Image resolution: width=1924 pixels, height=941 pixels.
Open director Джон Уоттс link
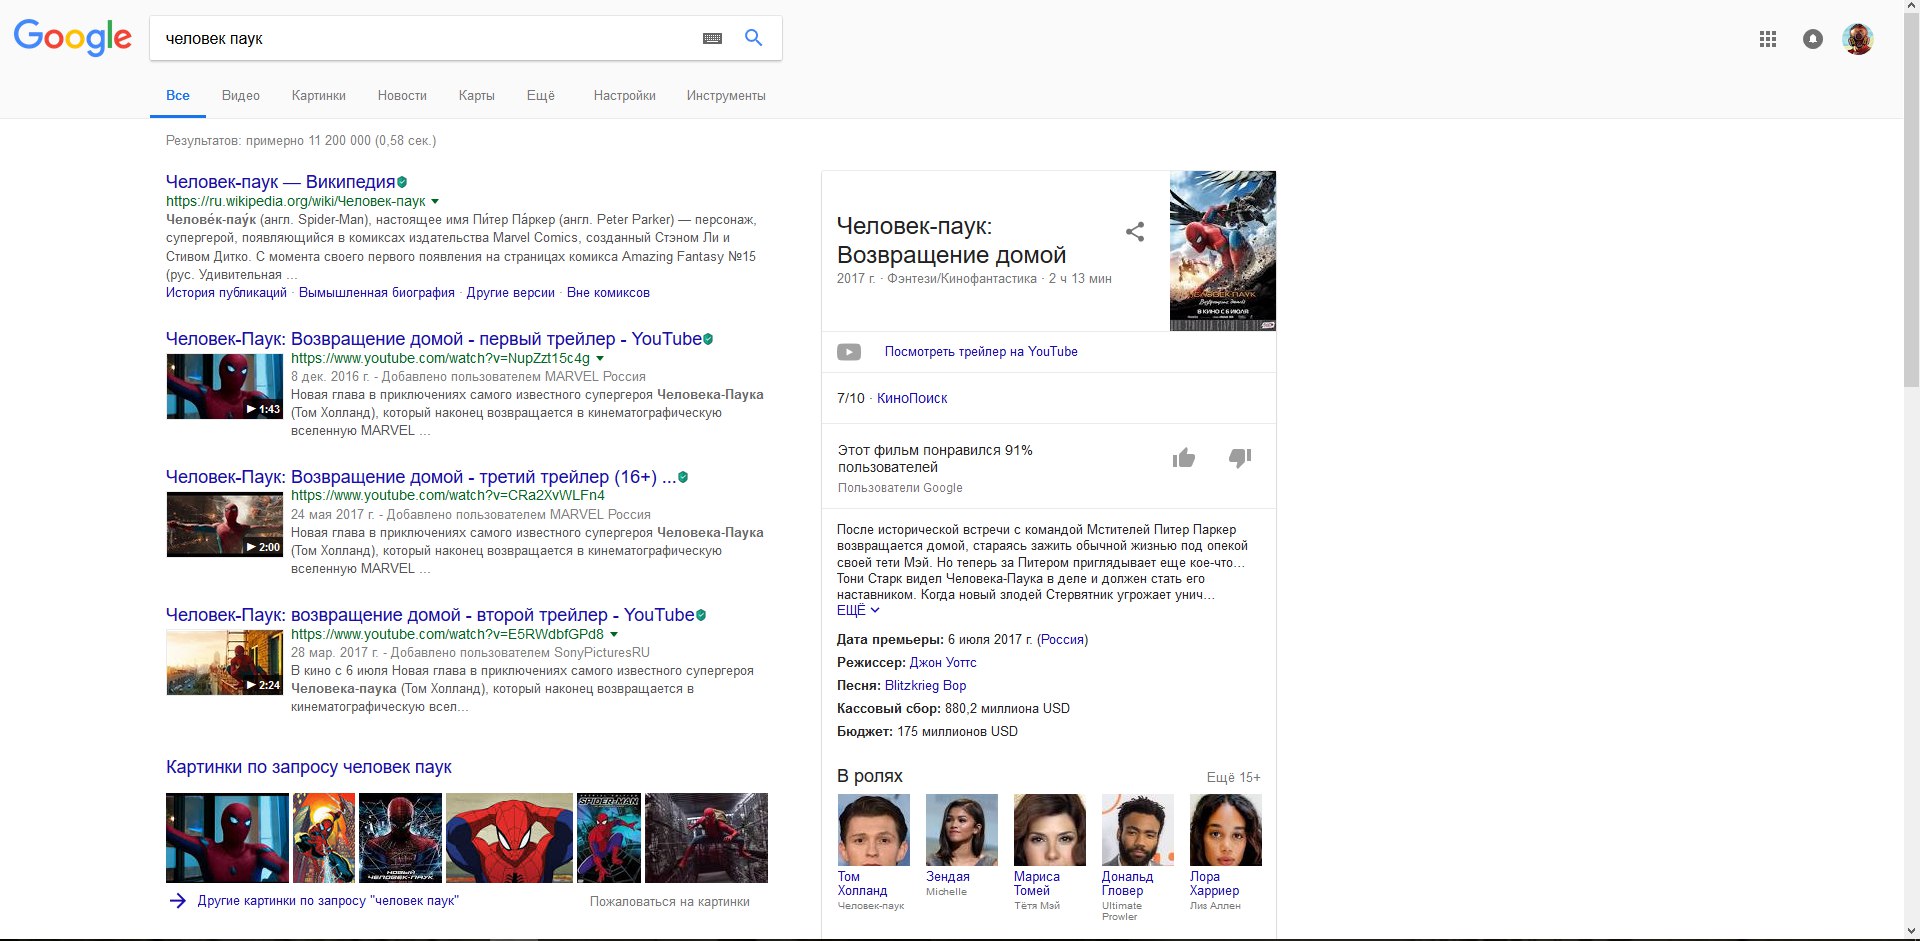point(943,663)
